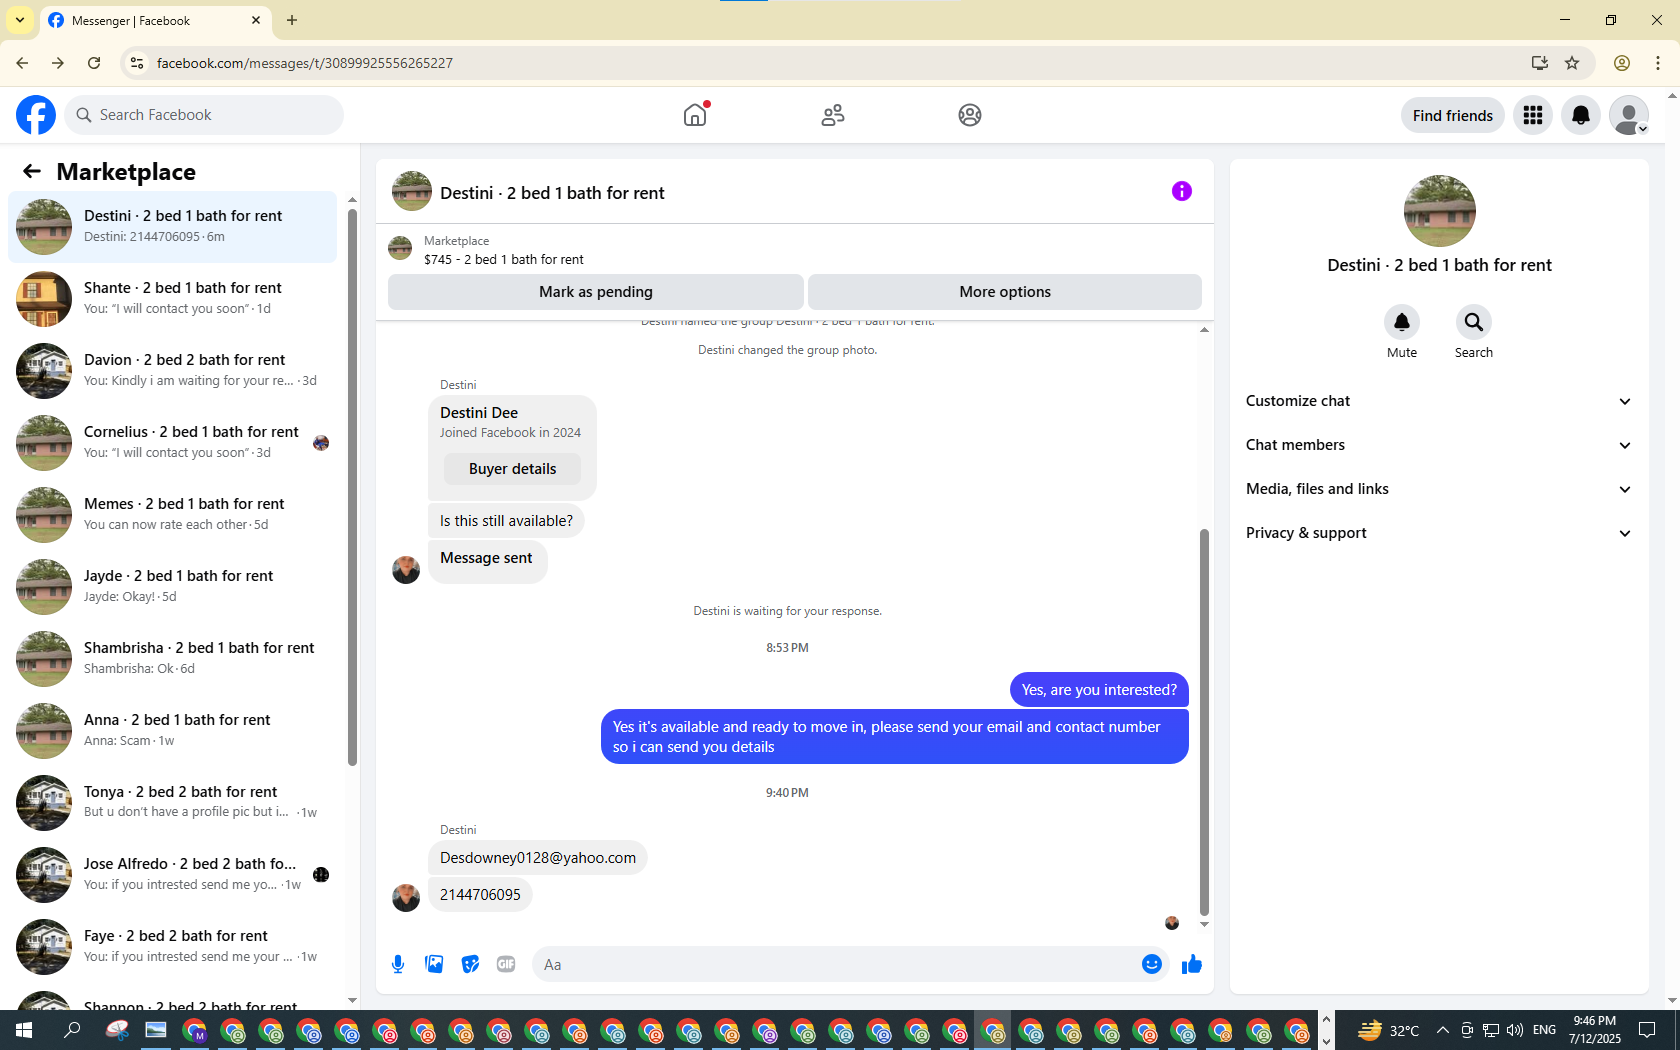The height and width of the screenshot is (1050, 1680).
Task: Open Cornelius 2 bed 1 bath conversation
Action: pyautogui.click(x=172, y=443)
